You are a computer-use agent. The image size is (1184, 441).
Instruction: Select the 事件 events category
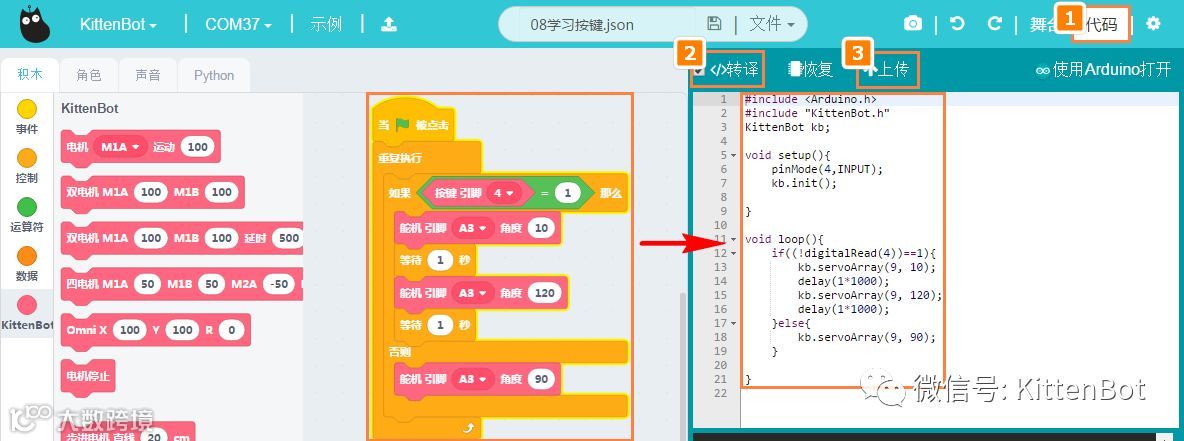[x=26, y=117]
